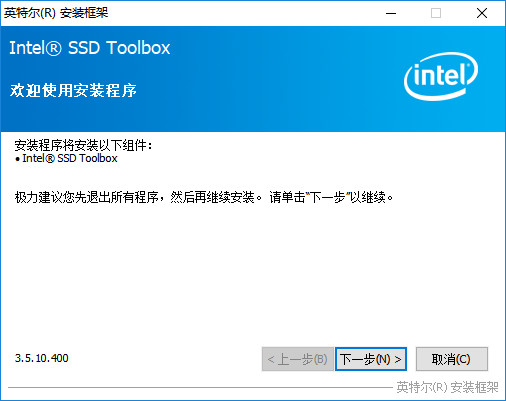Click the version number 3.5.10.400
Screen dimensions: 506x401
41,358
